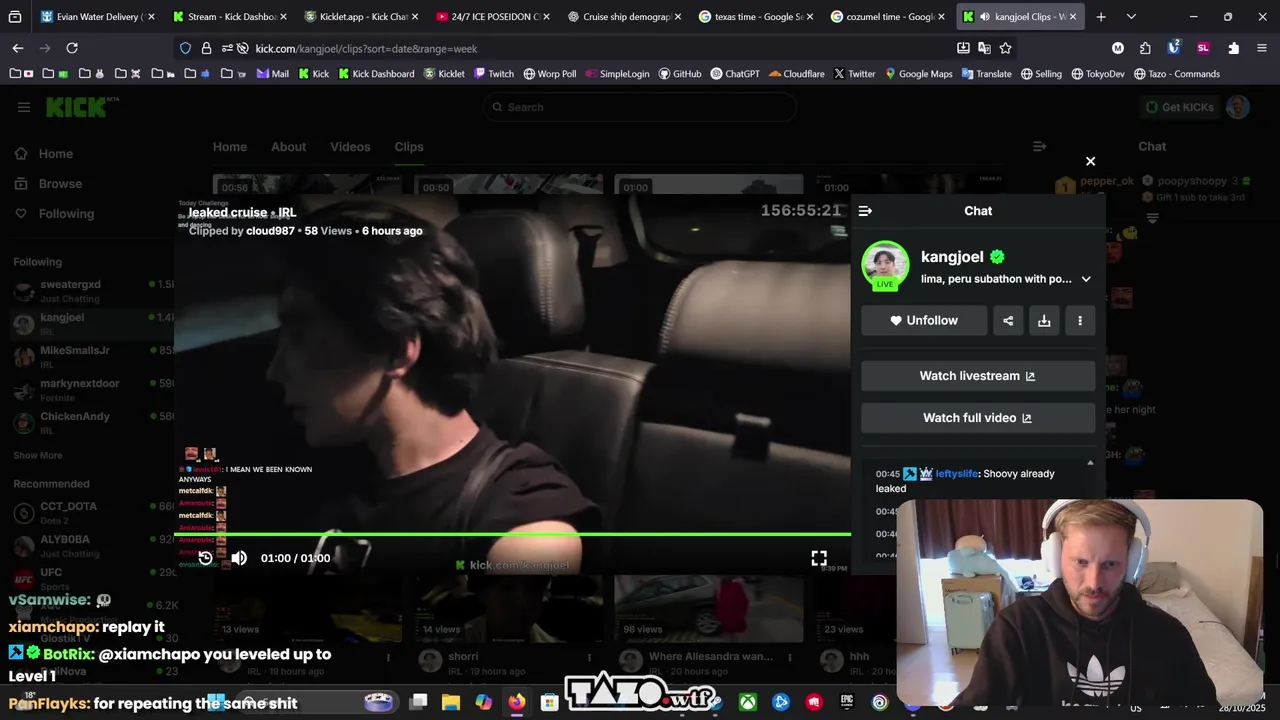The height and width of the screenshot is (720, 1280).
Task: Click the Get KICKs button
Action: [x=1178, y=107]
